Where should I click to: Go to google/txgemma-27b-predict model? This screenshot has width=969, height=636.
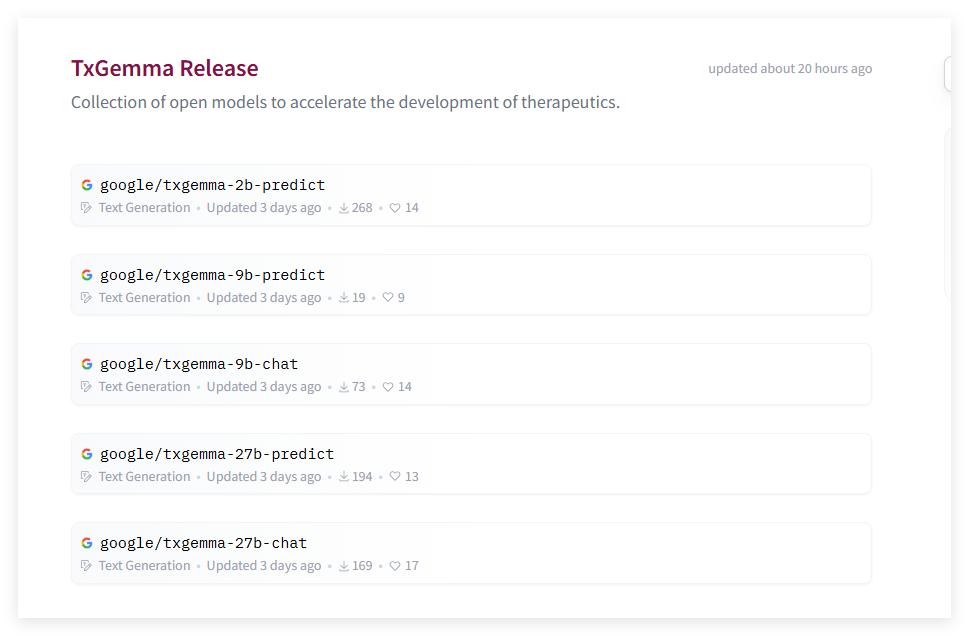(217, 454)
